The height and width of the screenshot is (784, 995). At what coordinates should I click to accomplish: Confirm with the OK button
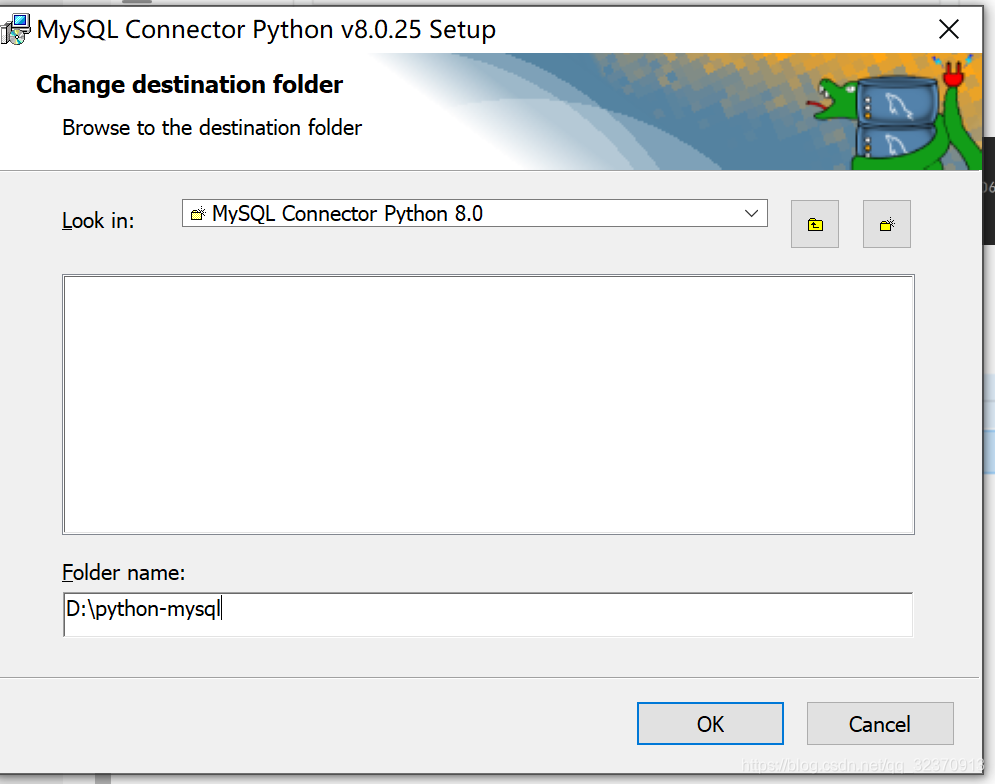pos(710,724)
